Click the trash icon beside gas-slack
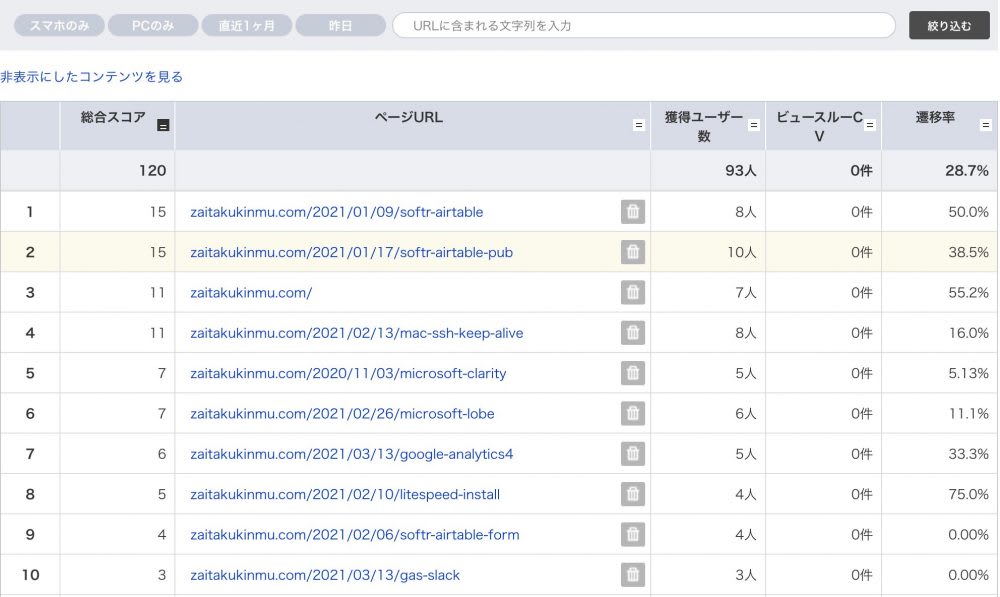1000x597 pixels. pos(633,575)
